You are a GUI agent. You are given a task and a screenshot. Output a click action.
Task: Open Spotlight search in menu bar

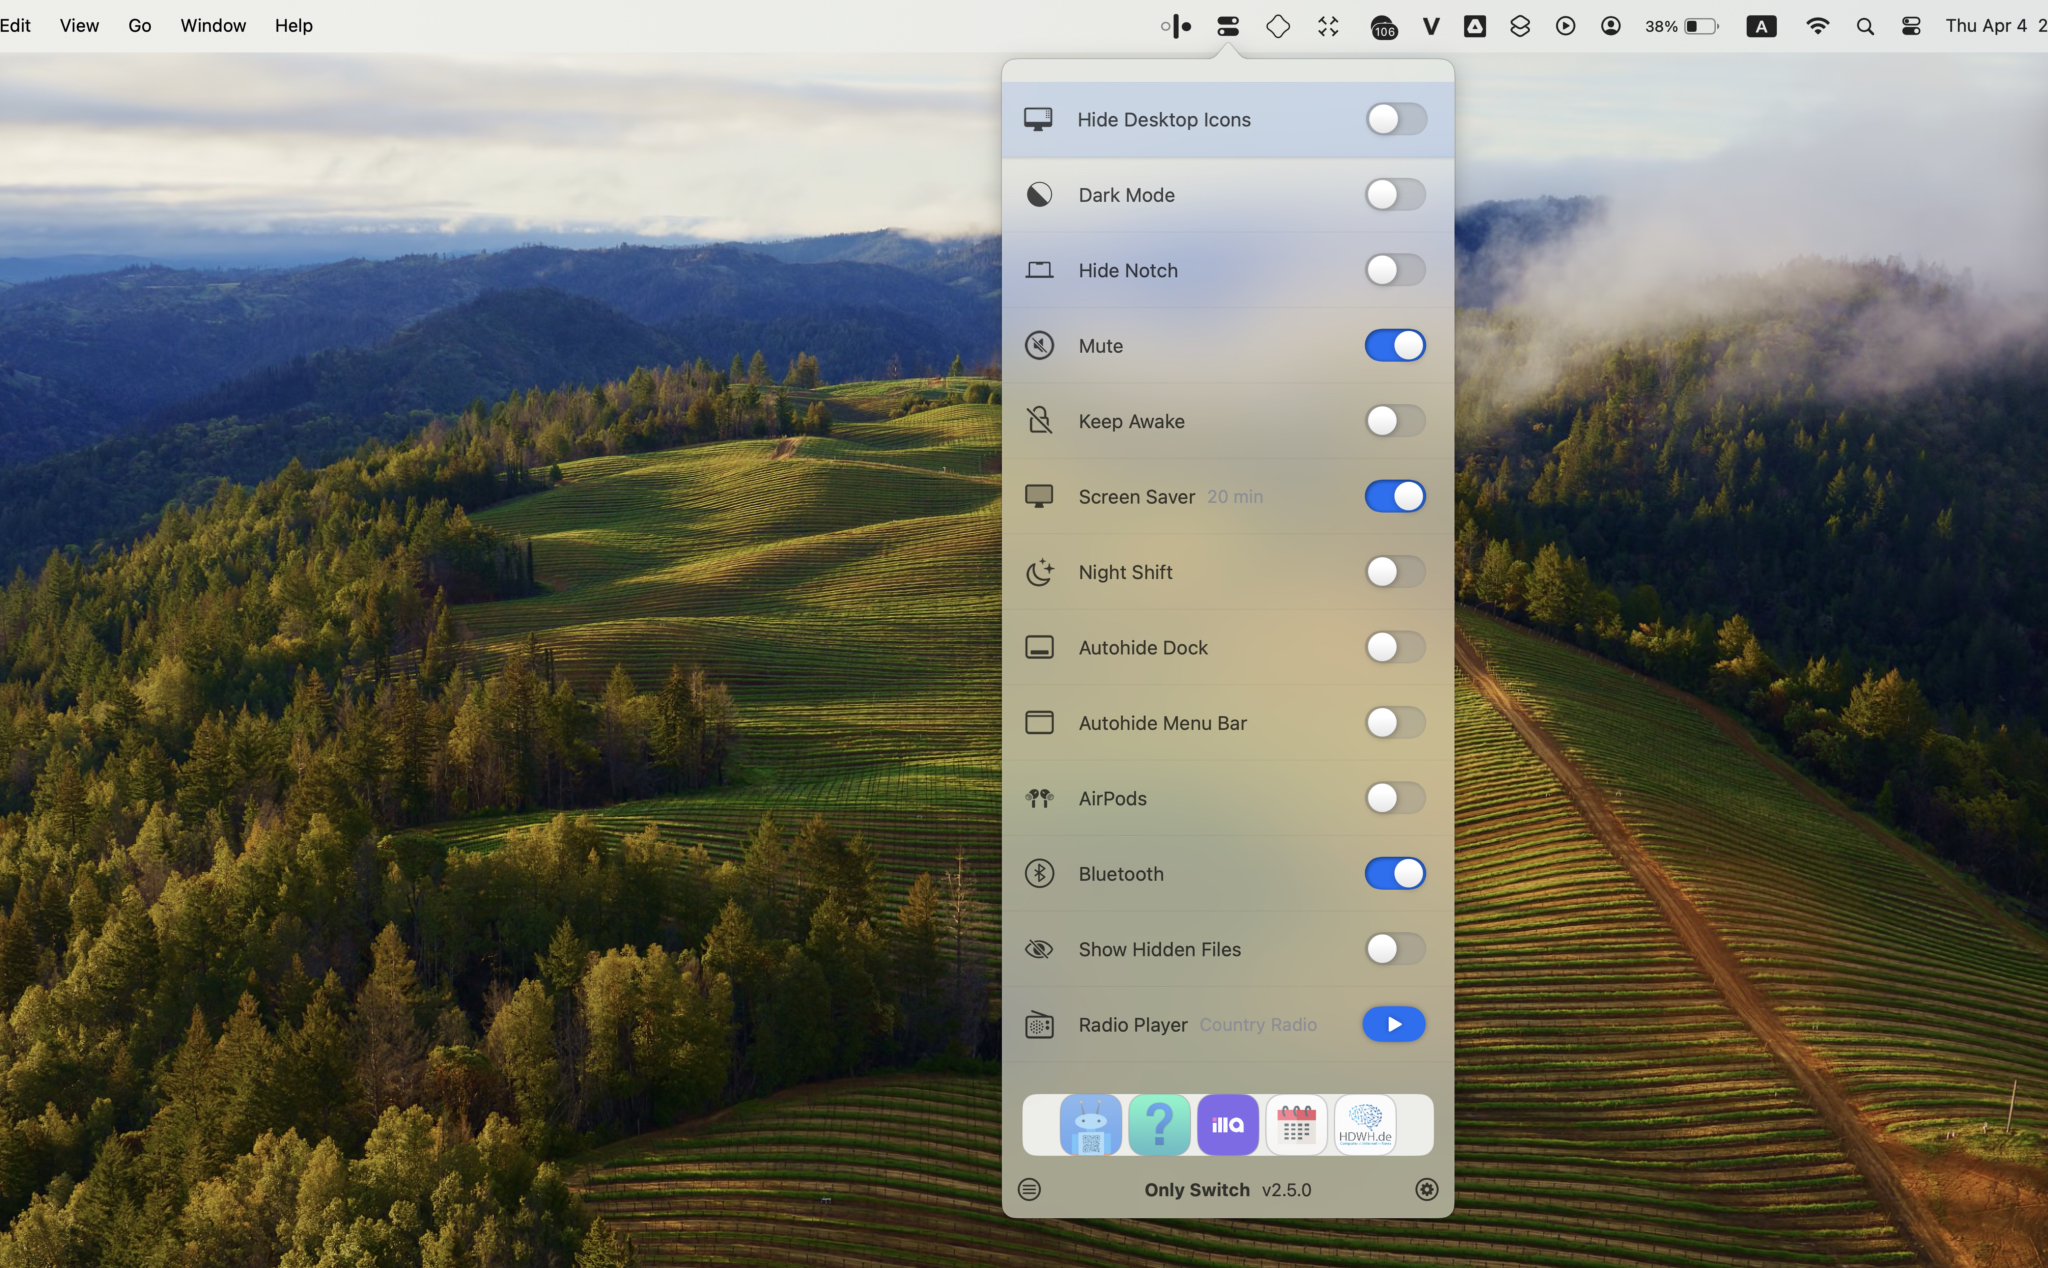[1865, 26]
